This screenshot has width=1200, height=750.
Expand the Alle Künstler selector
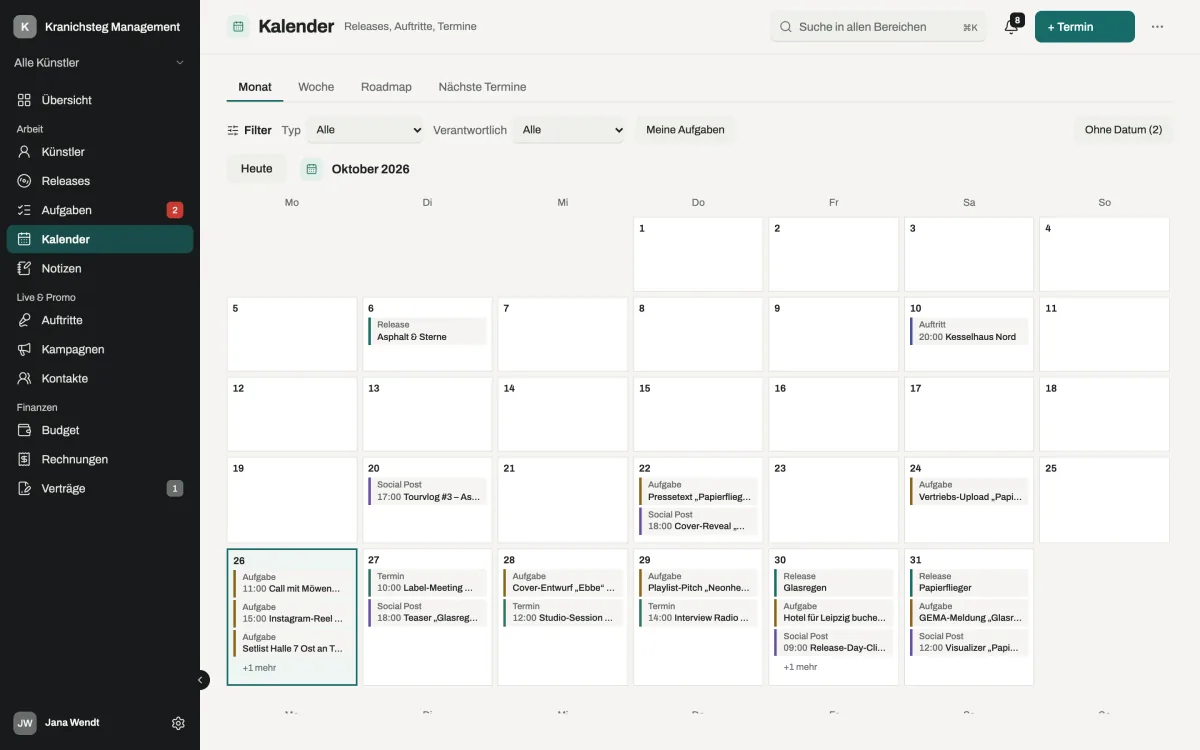[x=100, y=63]
